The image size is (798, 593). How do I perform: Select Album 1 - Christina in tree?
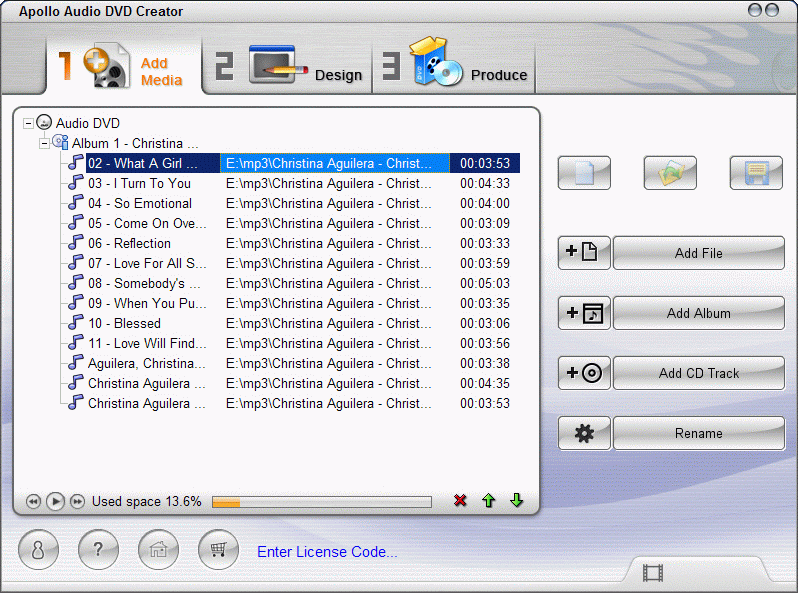point(135,144)
